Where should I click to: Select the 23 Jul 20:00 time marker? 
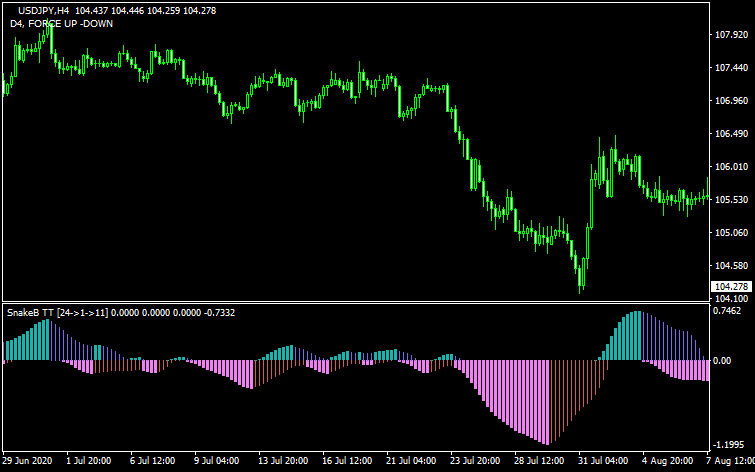pos(475,462)
